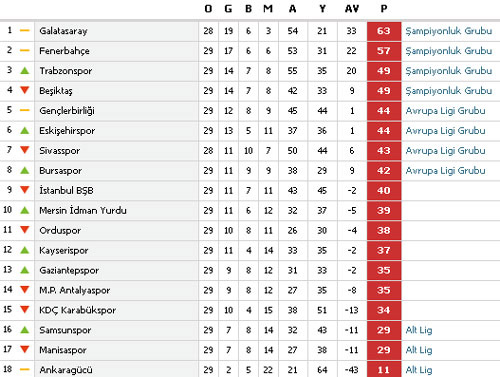Open the Alt Lig link for Samsunspor

(419, 330)
